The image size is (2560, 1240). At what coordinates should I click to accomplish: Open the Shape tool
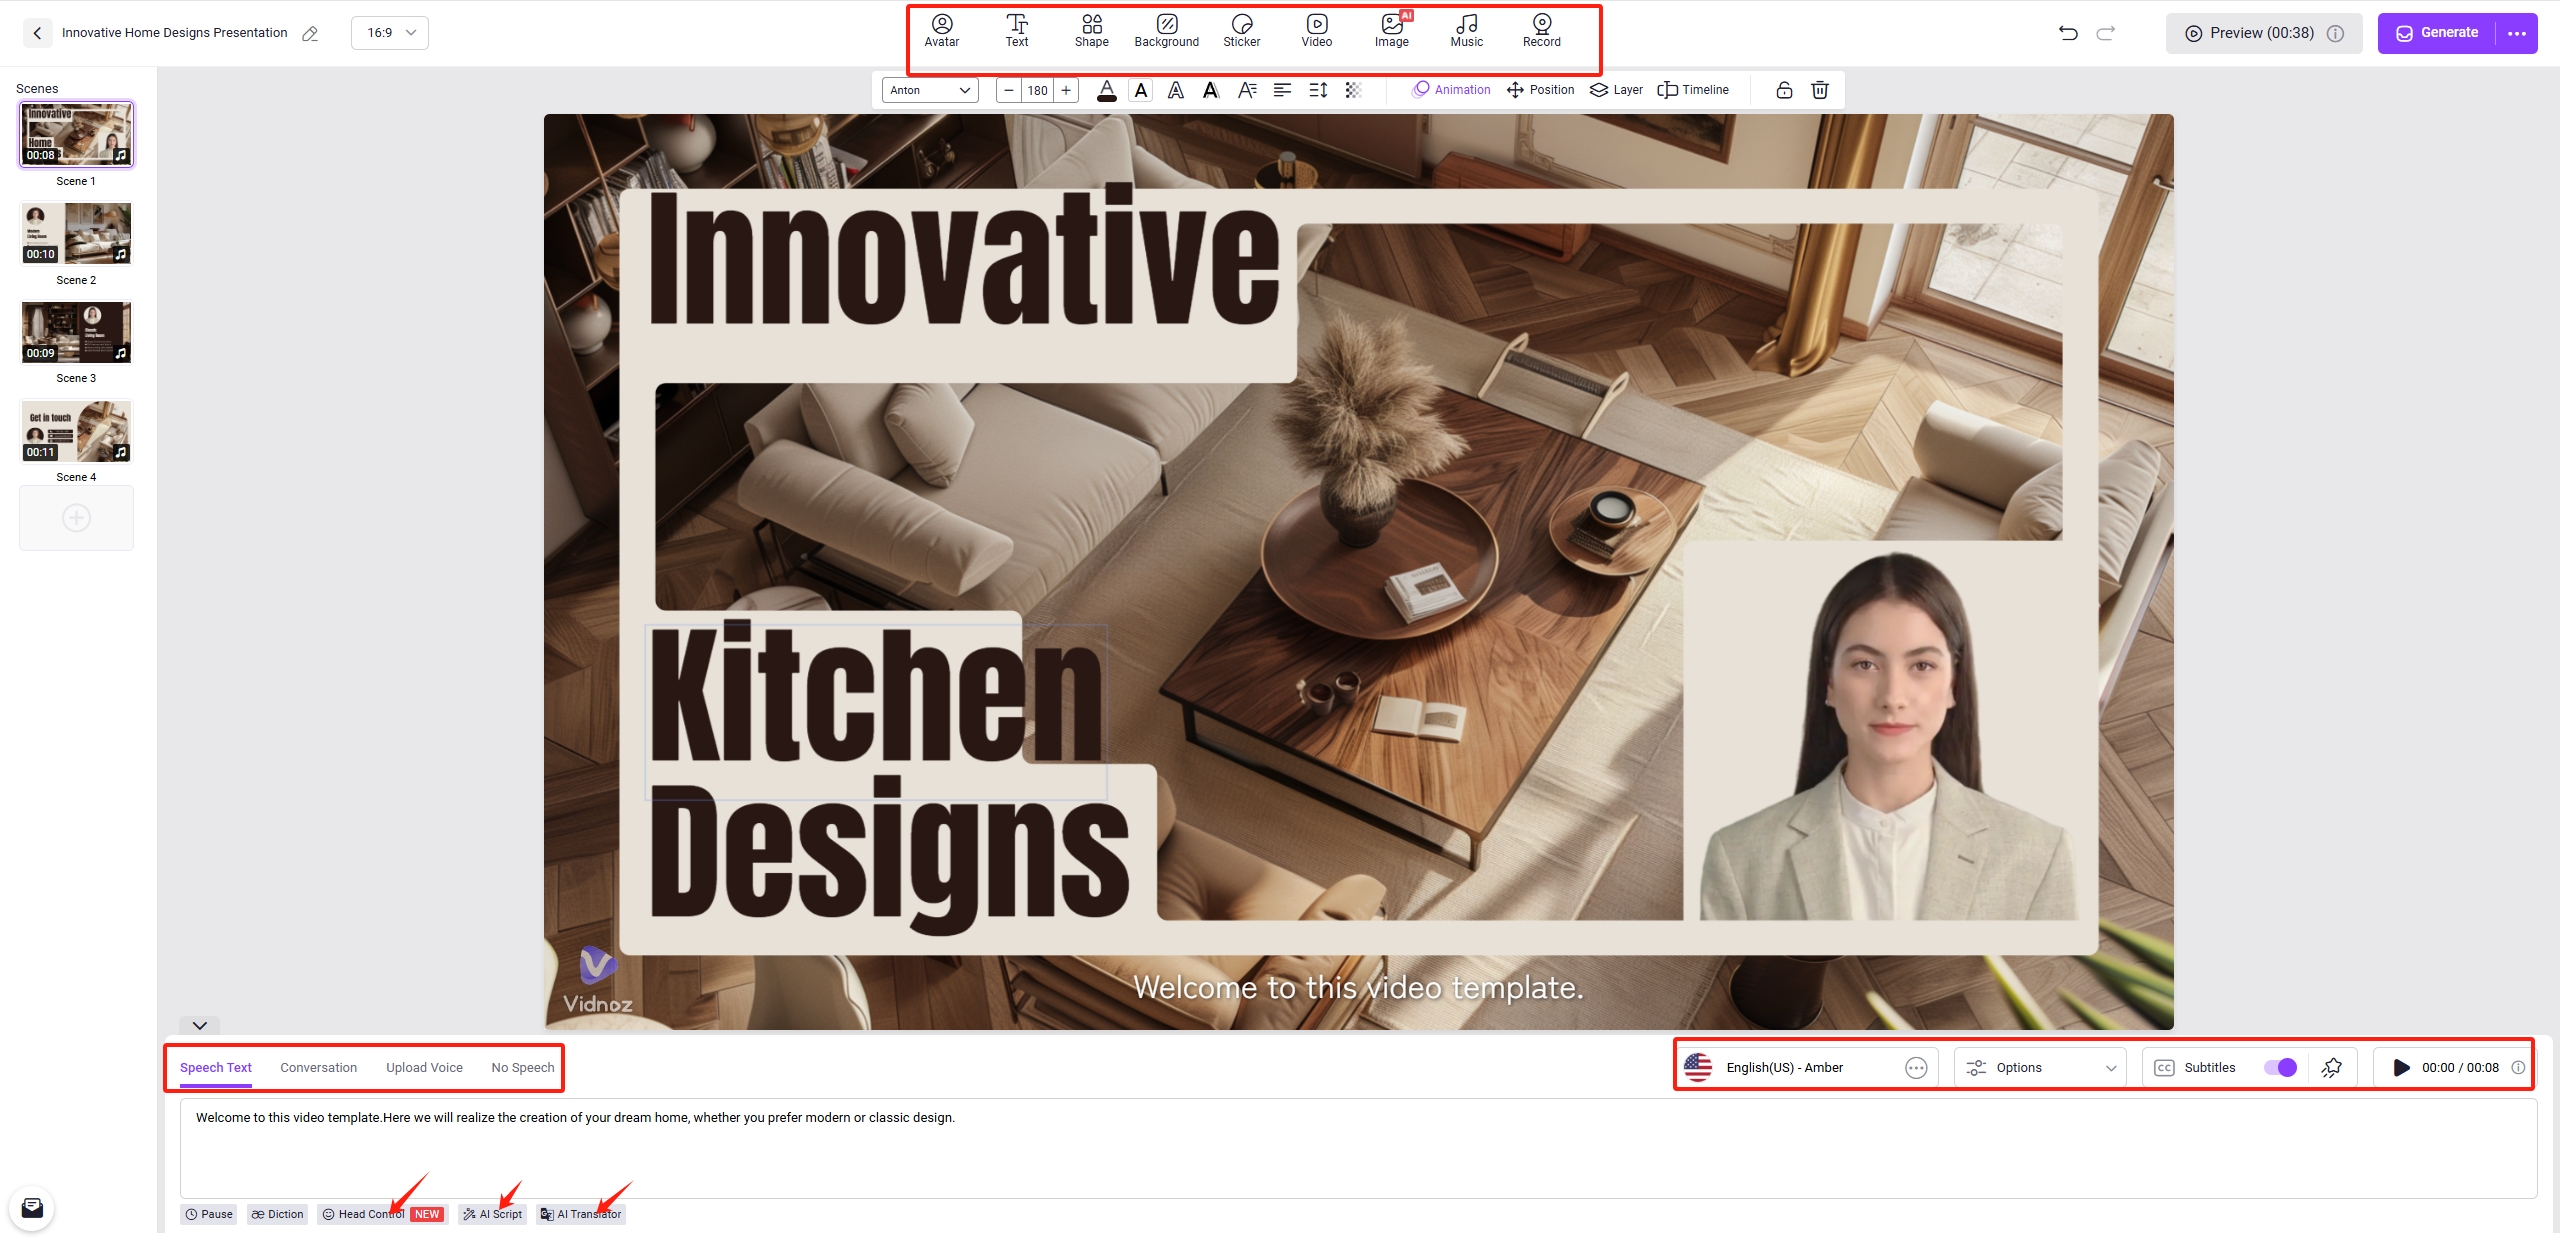click(x=1091, y=31)
